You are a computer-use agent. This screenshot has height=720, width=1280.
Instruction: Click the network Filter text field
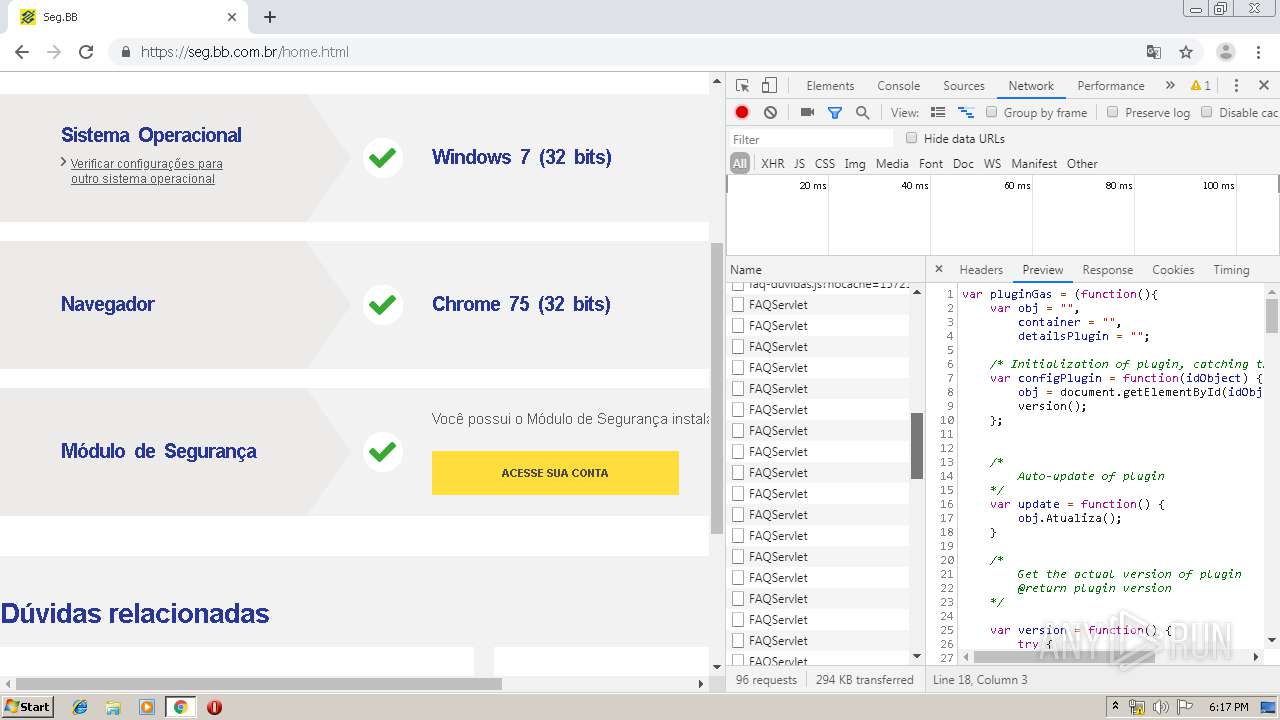pyautogui.click(x=811, y=139)
